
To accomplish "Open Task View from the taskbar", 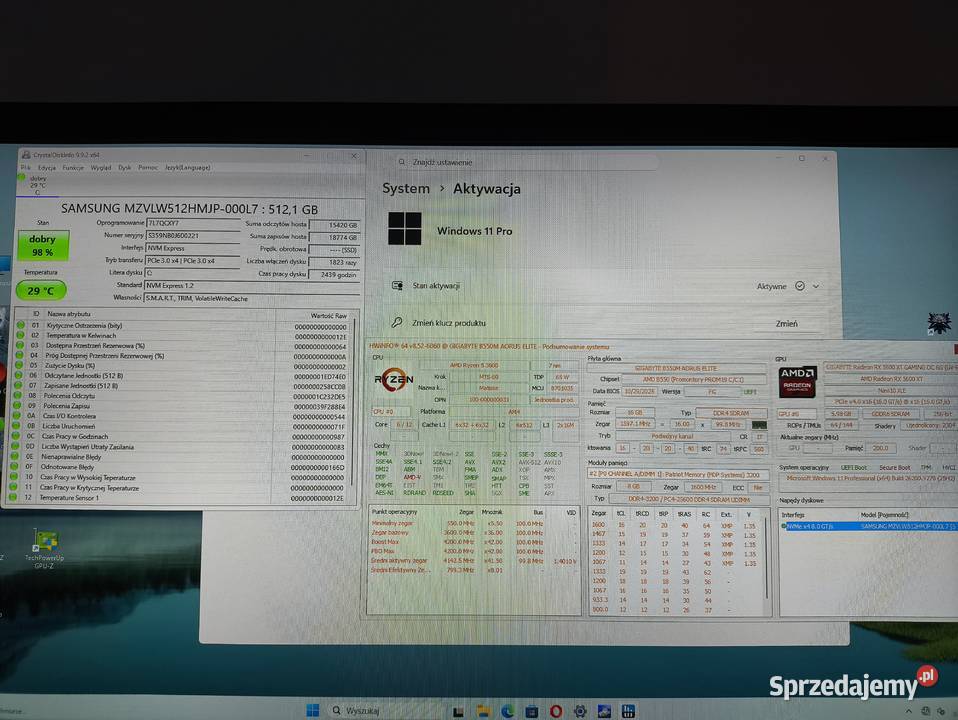I will 458,711.
